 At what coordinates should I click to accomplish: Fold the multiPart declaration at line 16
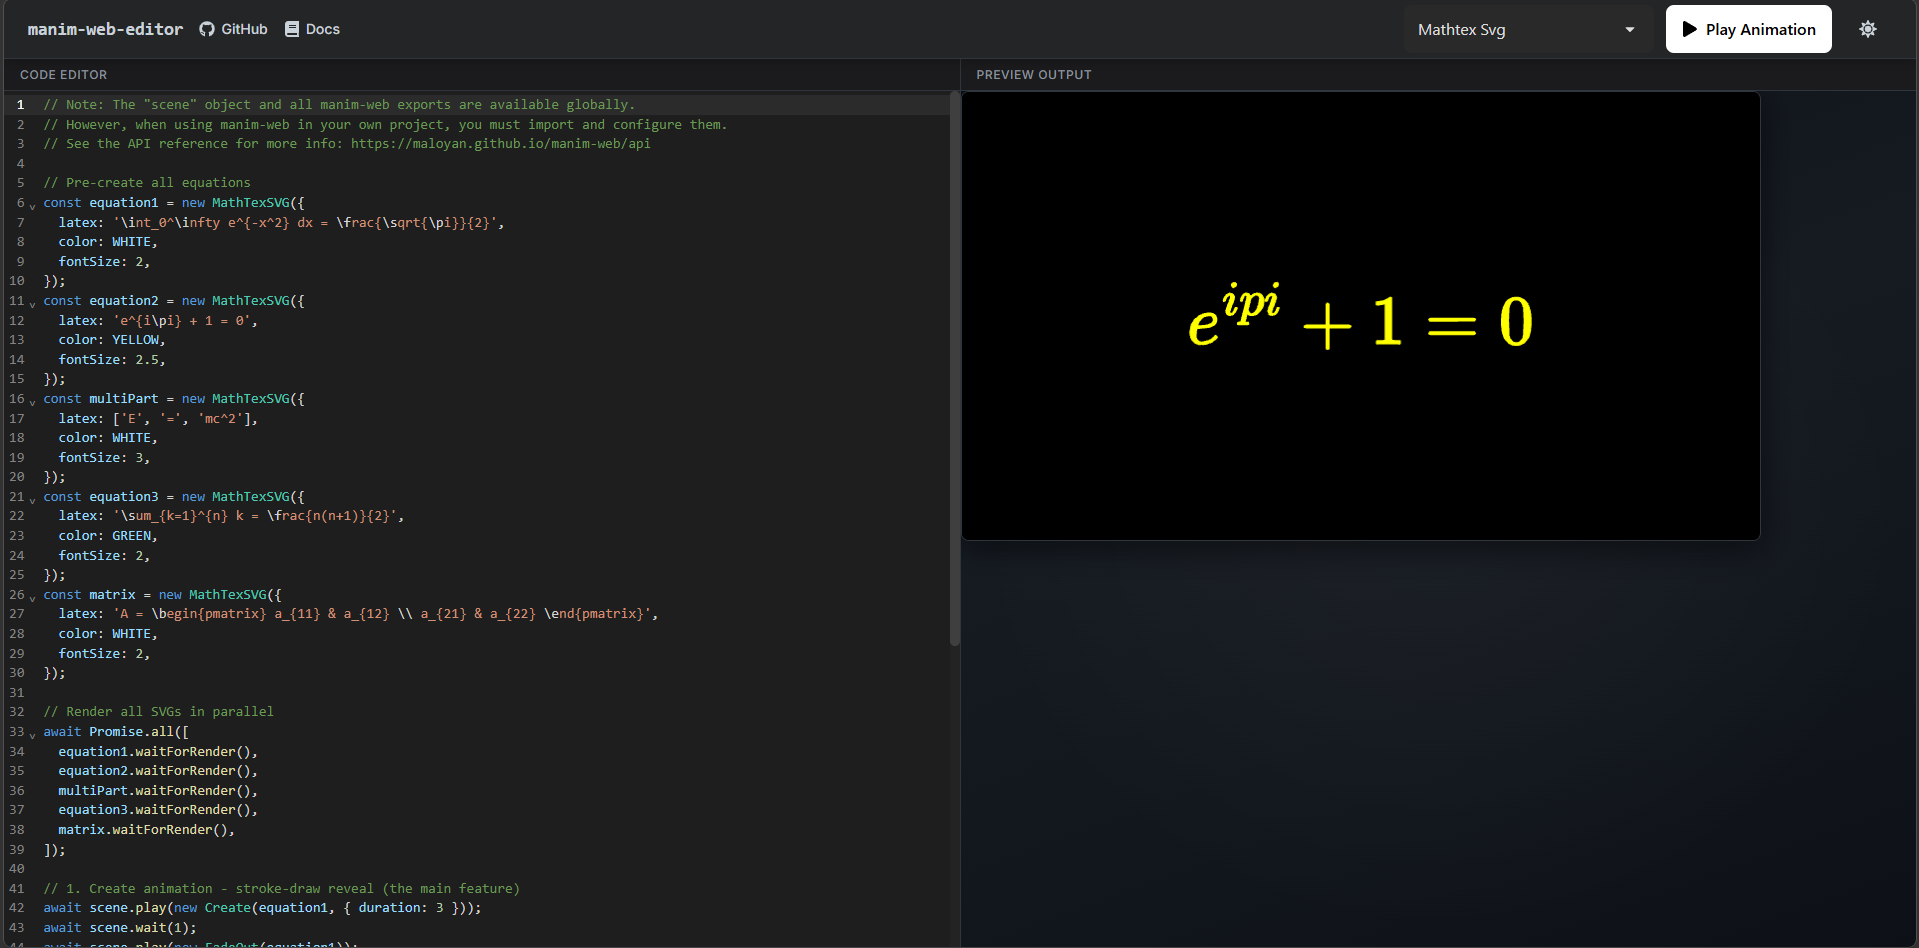click(32, 401)
